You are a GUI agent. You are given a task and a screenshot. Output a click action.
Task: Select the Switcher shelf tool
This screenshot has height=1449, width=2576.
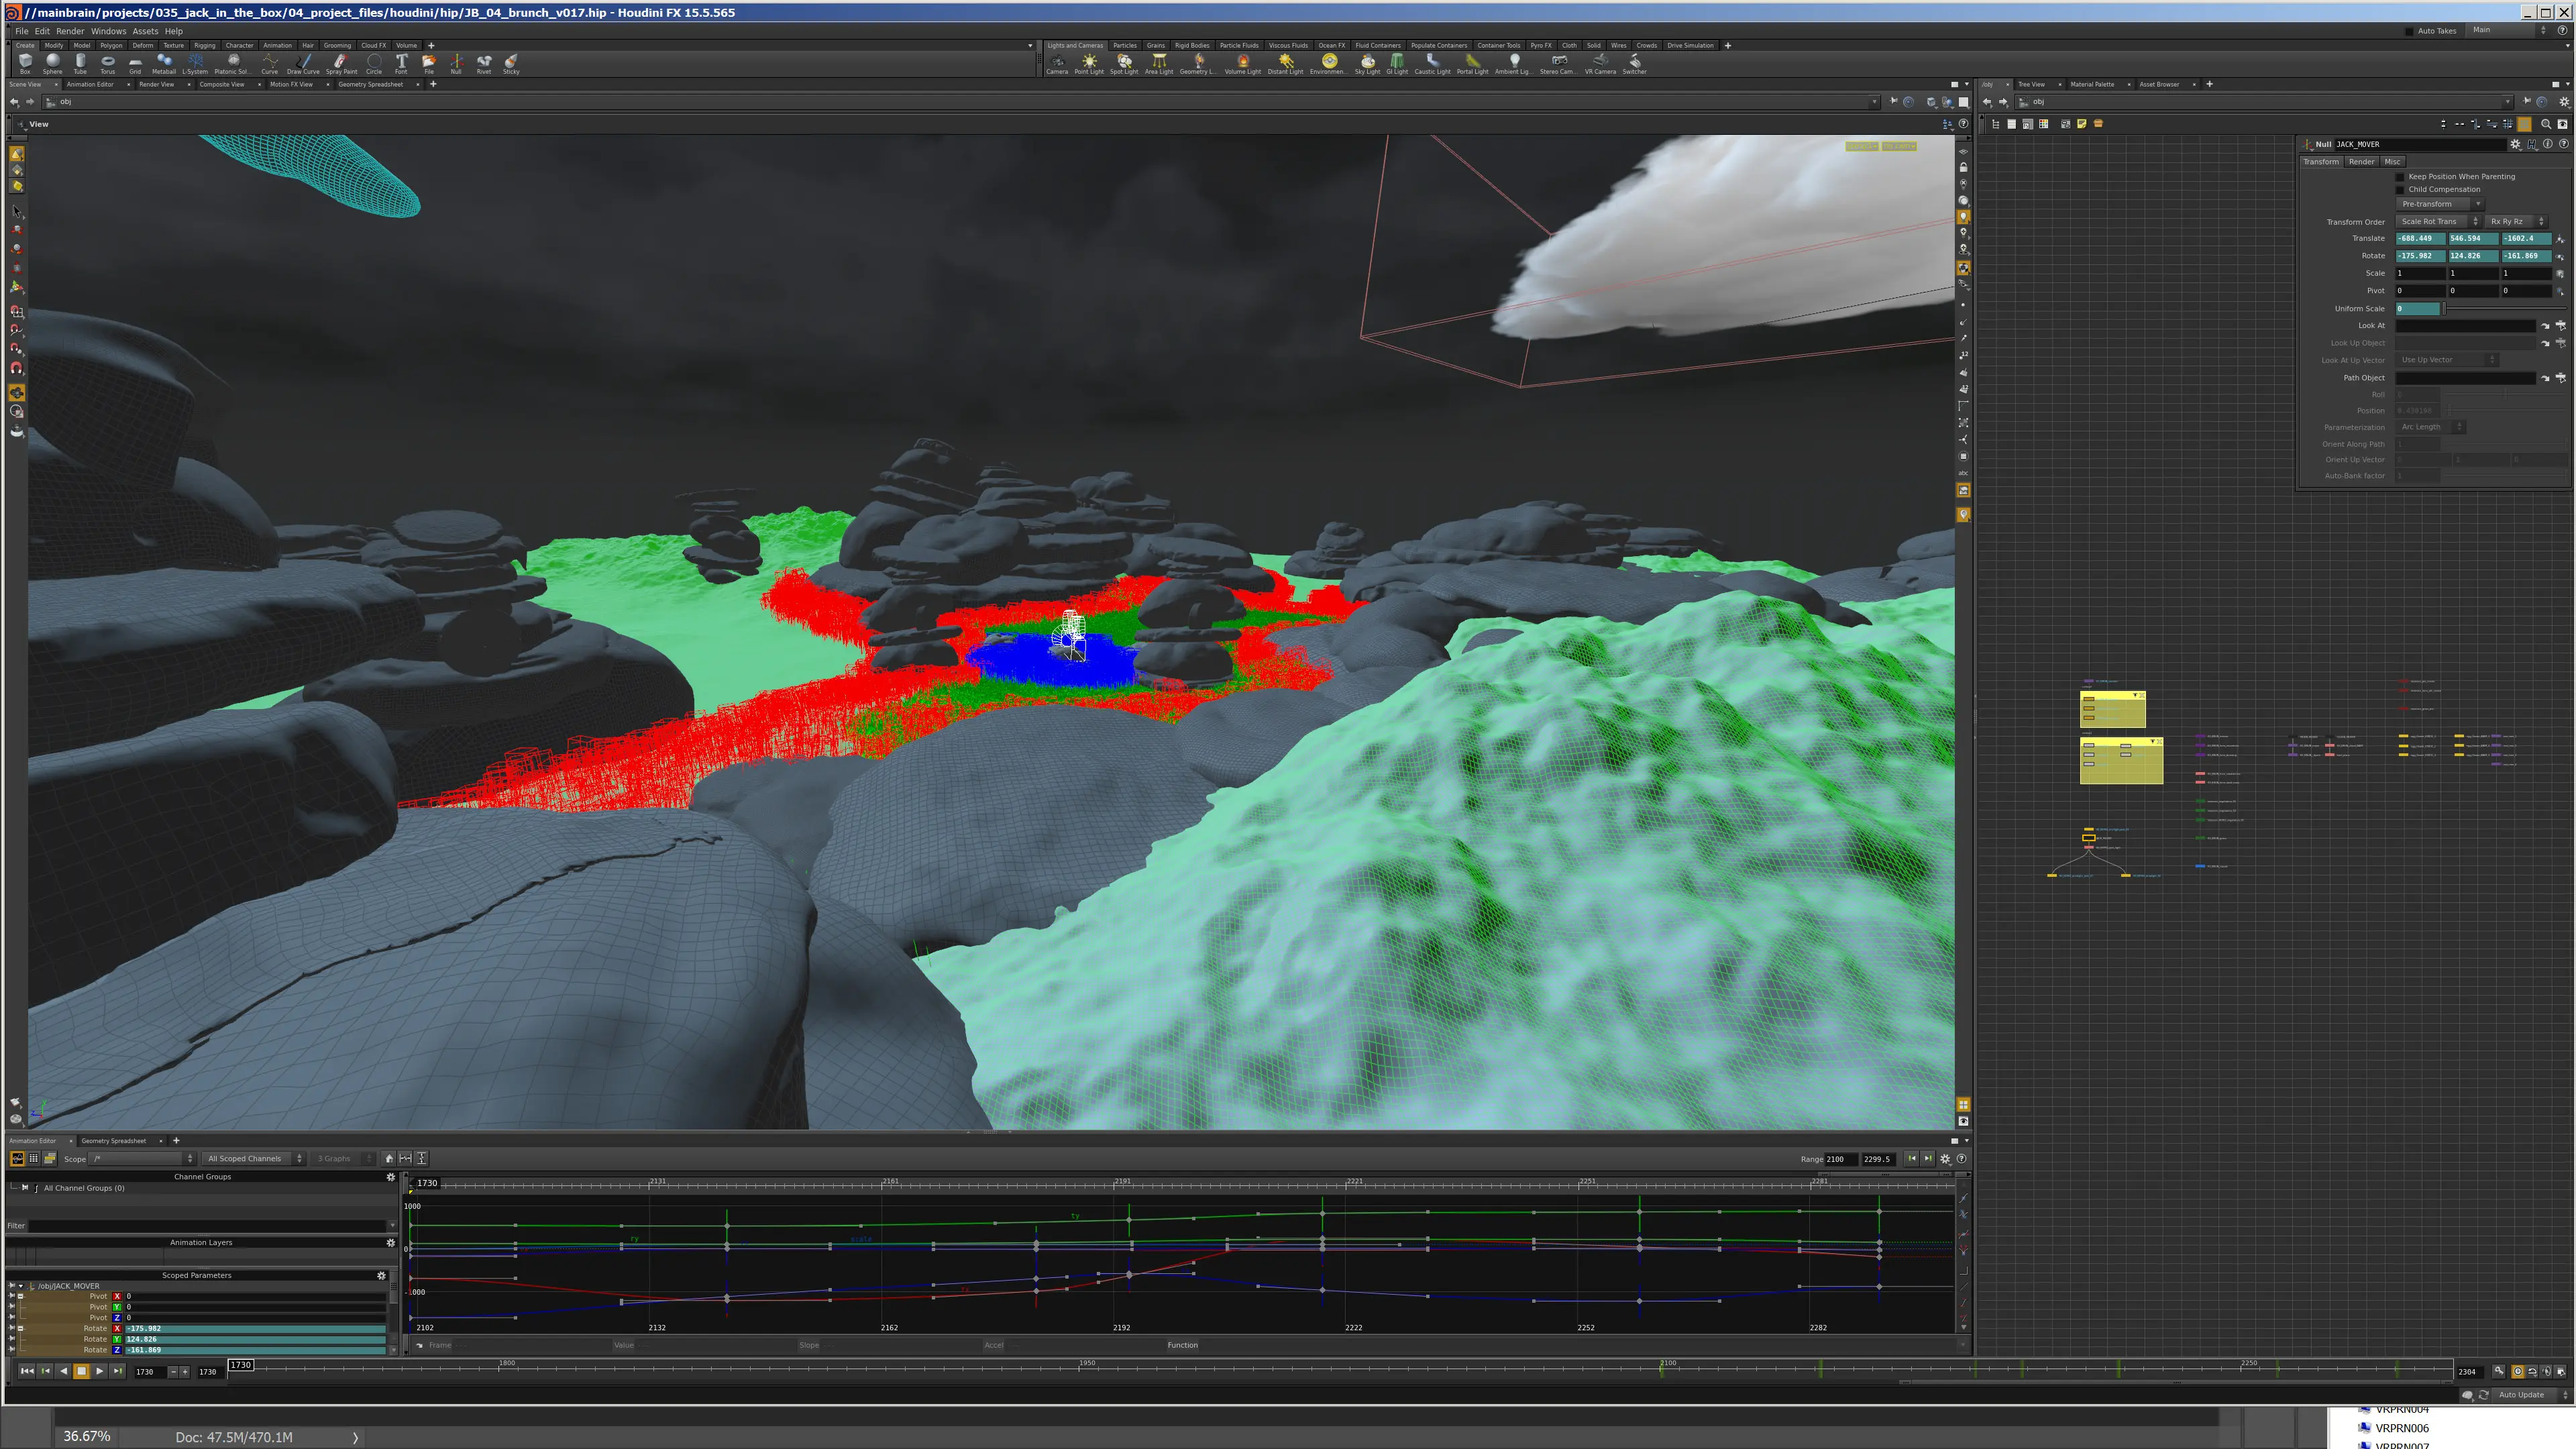[x=1634, y=64]
